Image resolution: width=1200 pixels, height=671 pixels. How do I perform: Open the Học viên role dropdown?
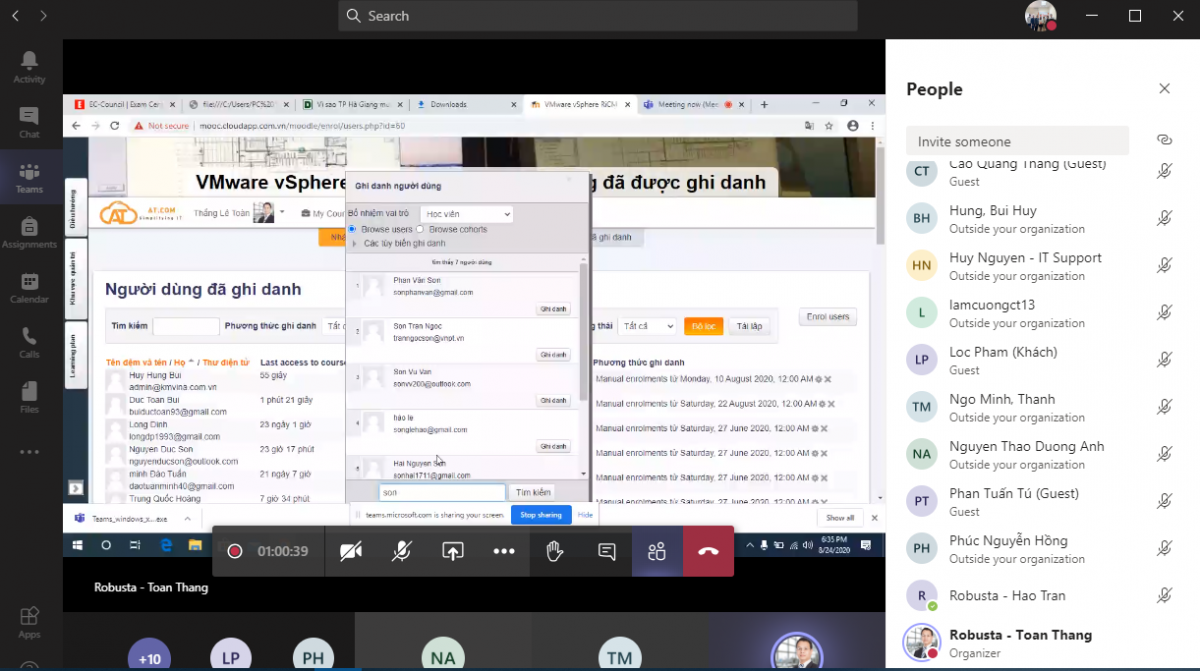(x=466, y=214)
